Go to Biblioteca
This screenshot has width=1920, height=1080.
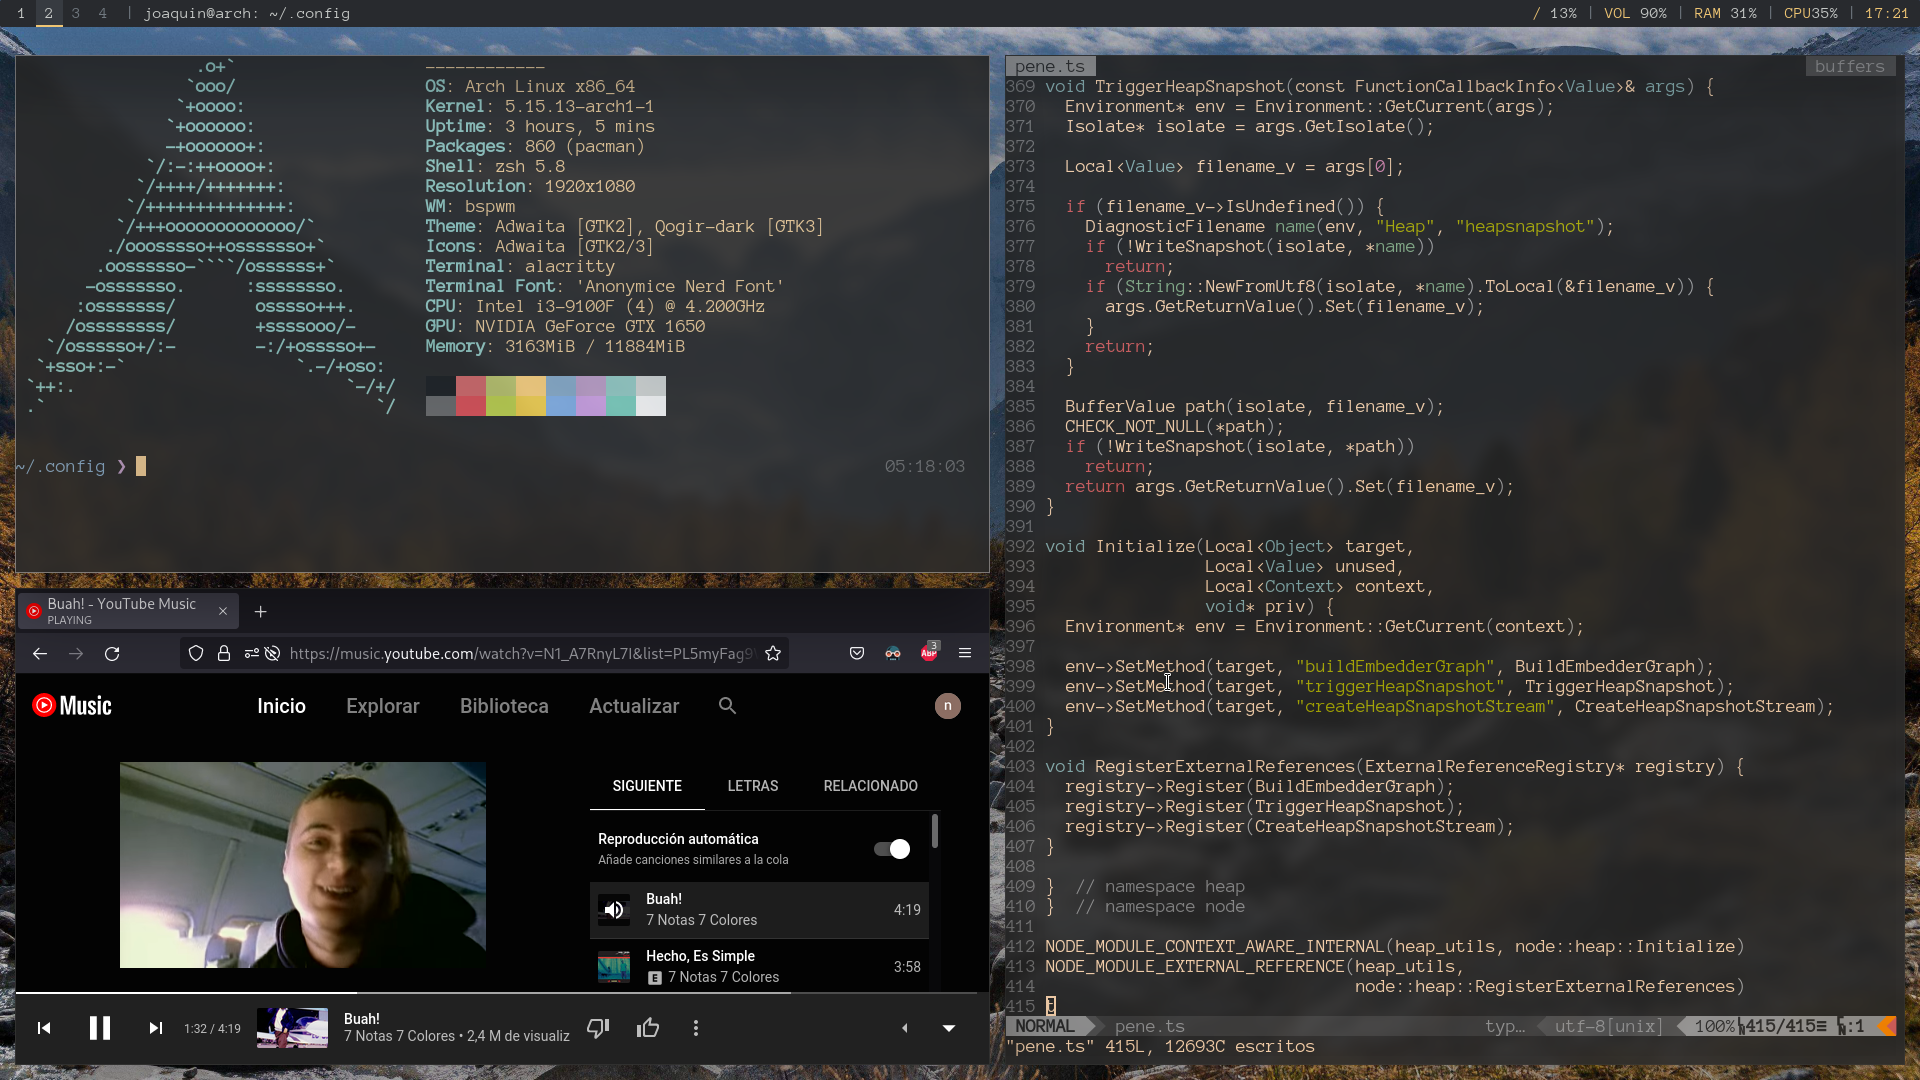504,705
